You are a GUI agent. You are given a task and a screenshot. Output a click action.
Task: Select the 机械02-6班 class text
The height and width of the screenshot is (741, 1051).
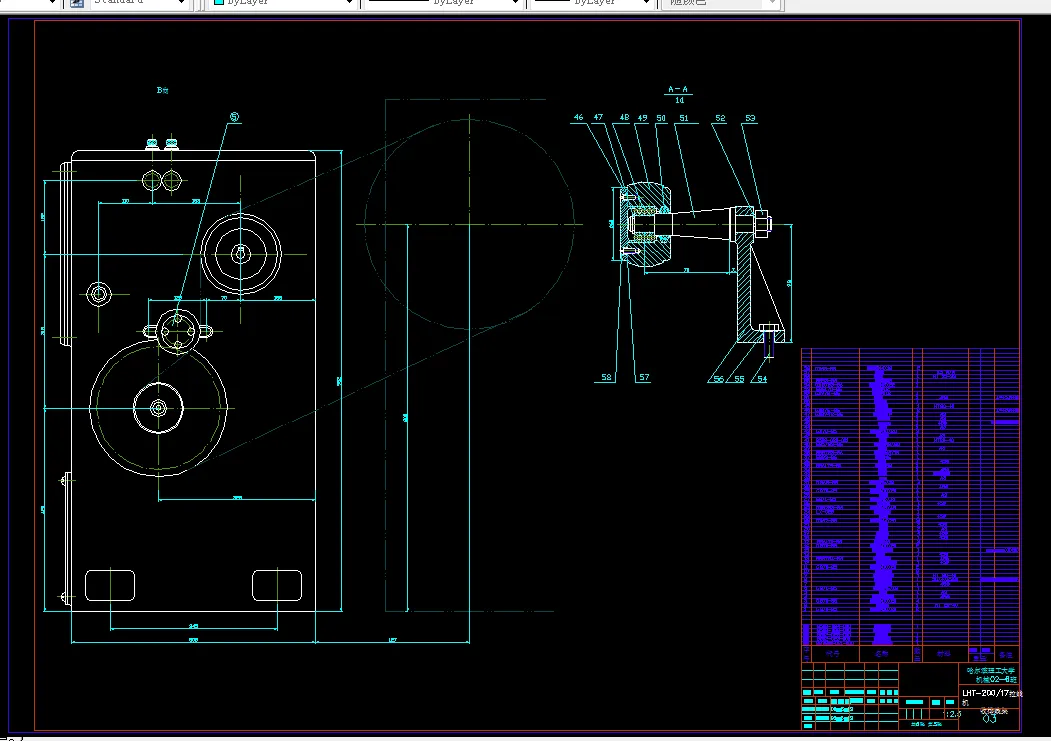coord(996,679)
